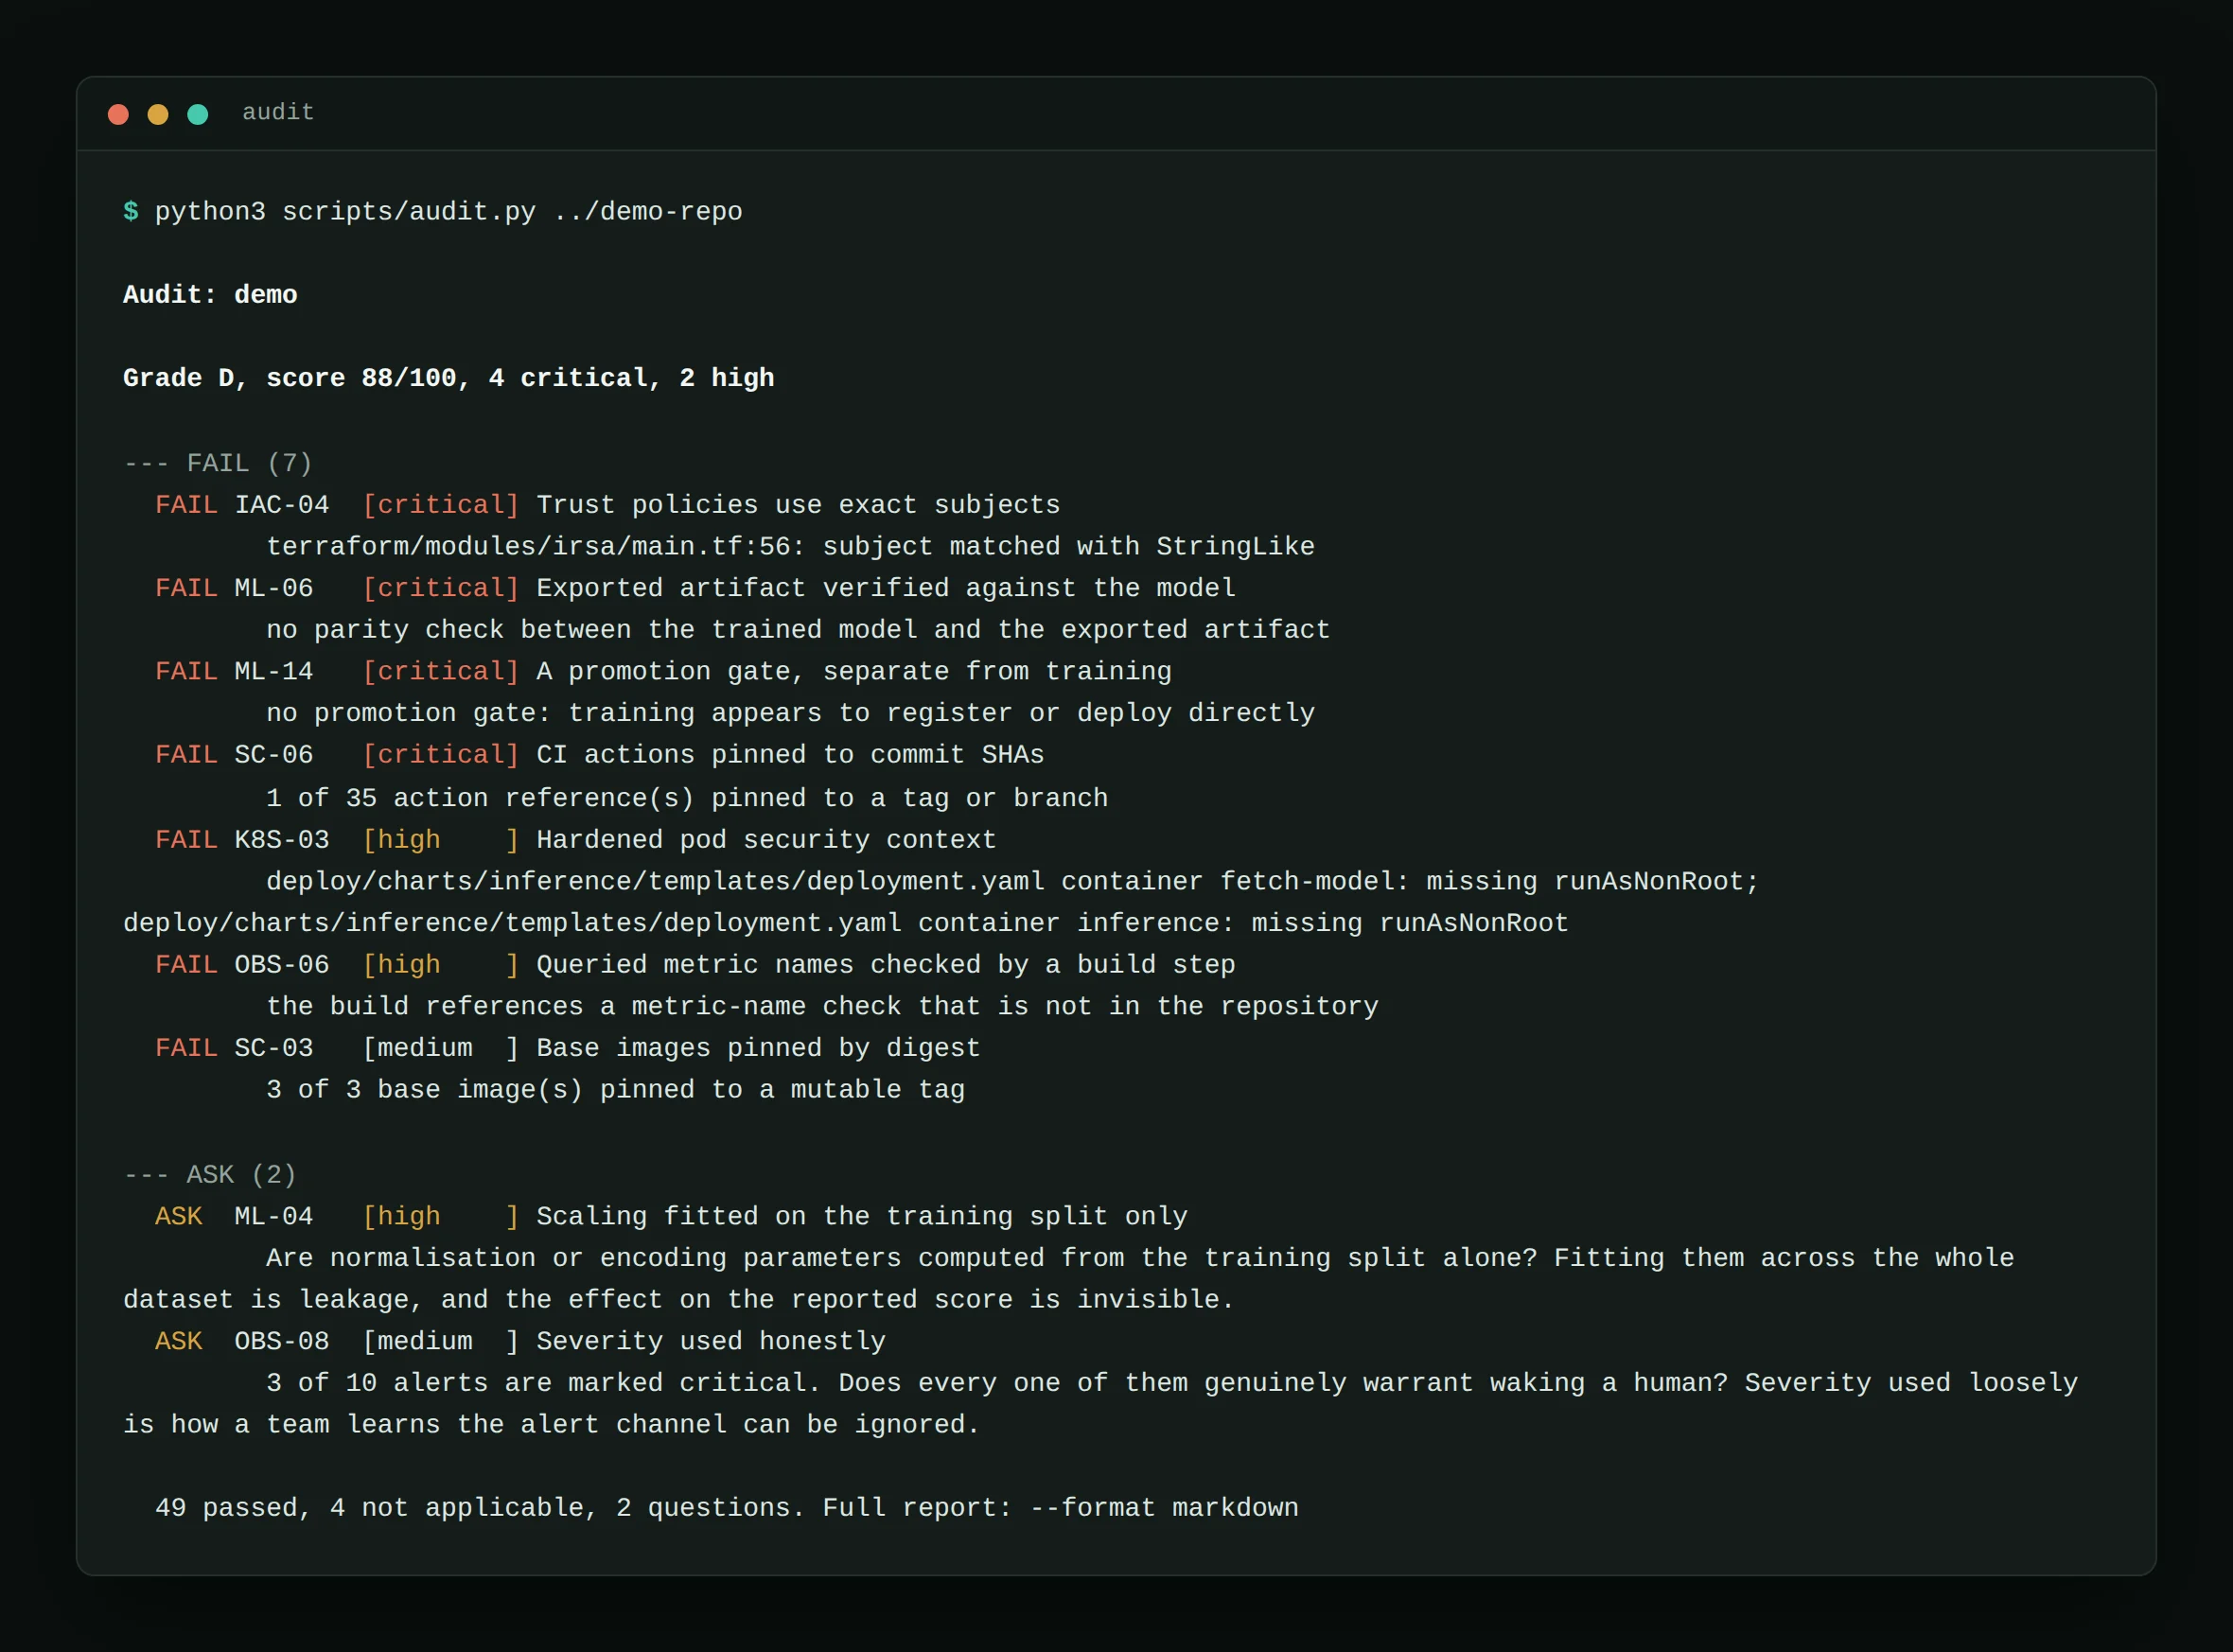The height and width of the screenshot is (1652, 2233).
Task: Click '1 of 35 action reference(s)' detail line
Action: (687, 798)
